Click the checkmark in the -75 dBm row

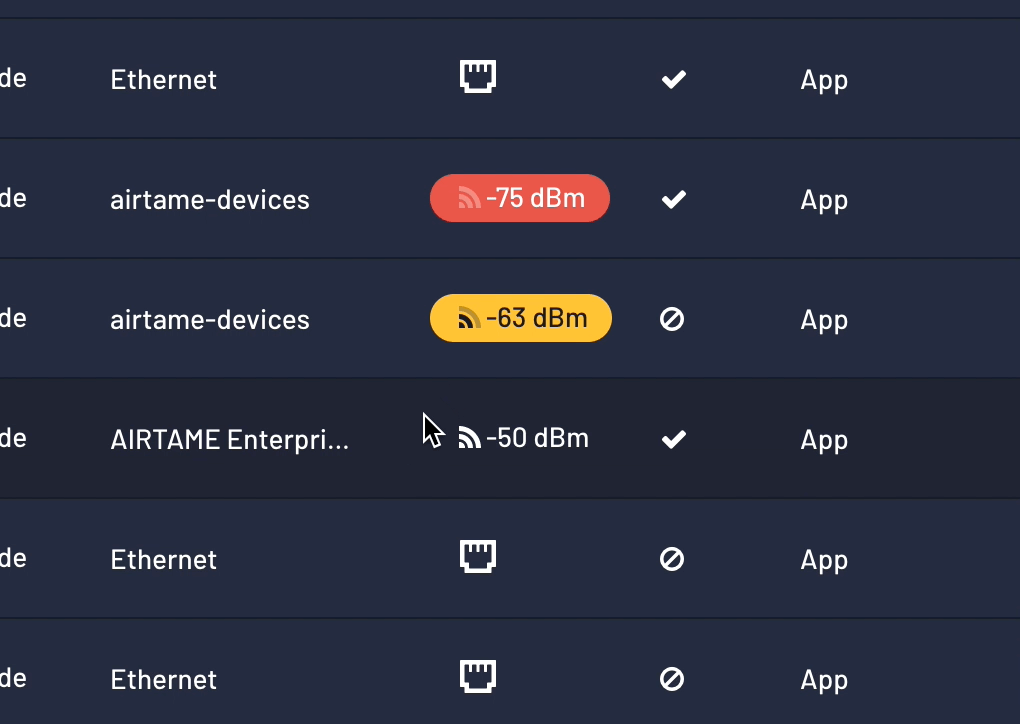coord(674,199)
